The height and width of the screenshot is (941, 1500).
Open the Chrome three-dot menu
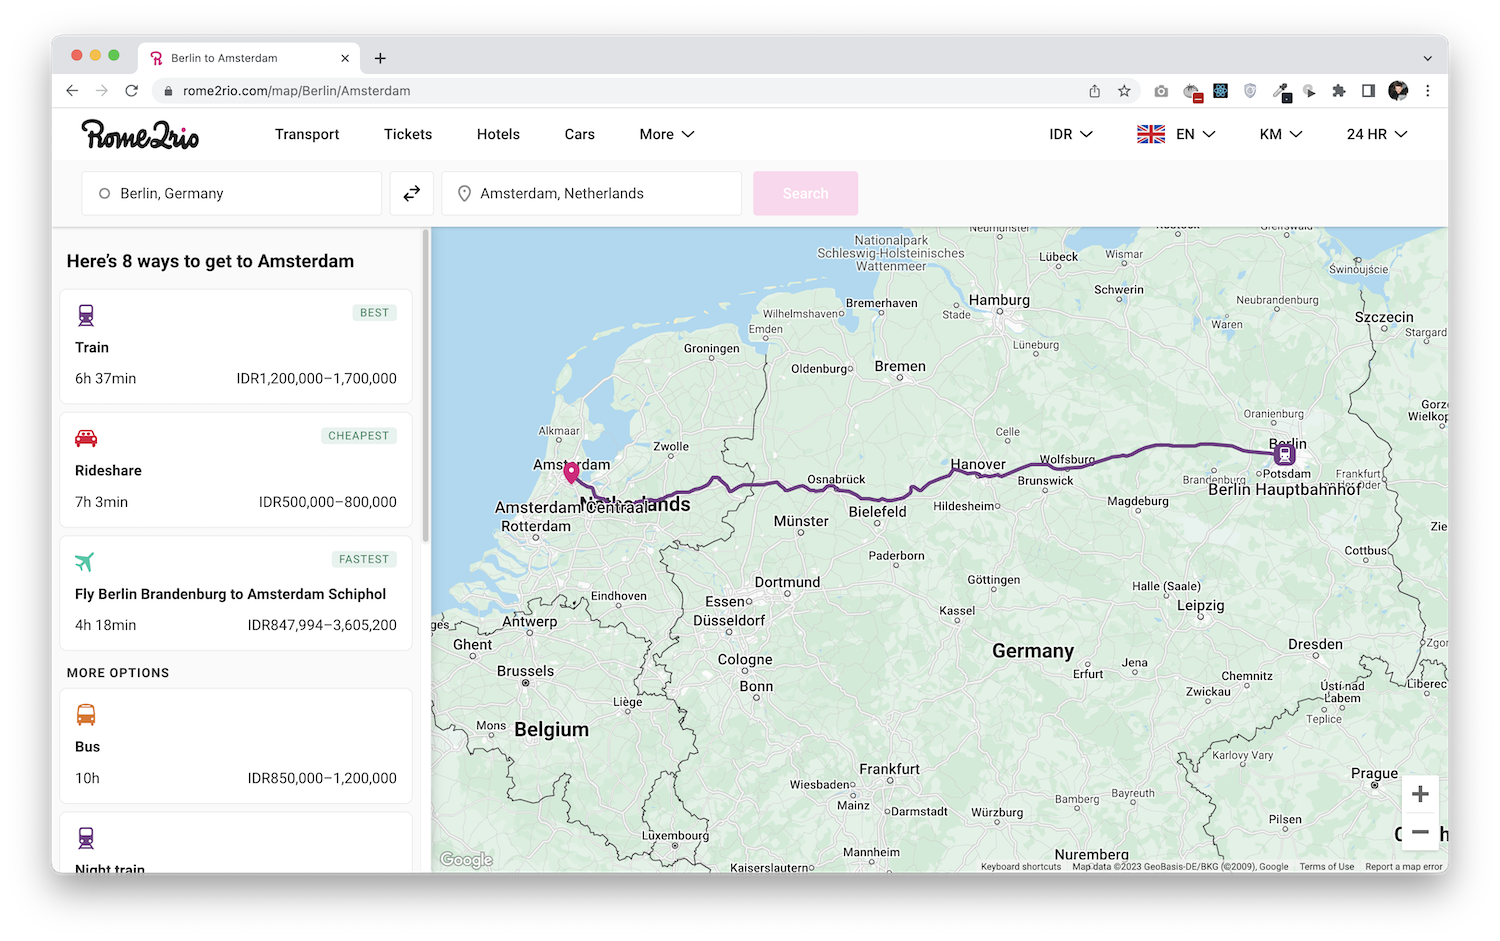pyautogui.click(x=1428, y=91)
